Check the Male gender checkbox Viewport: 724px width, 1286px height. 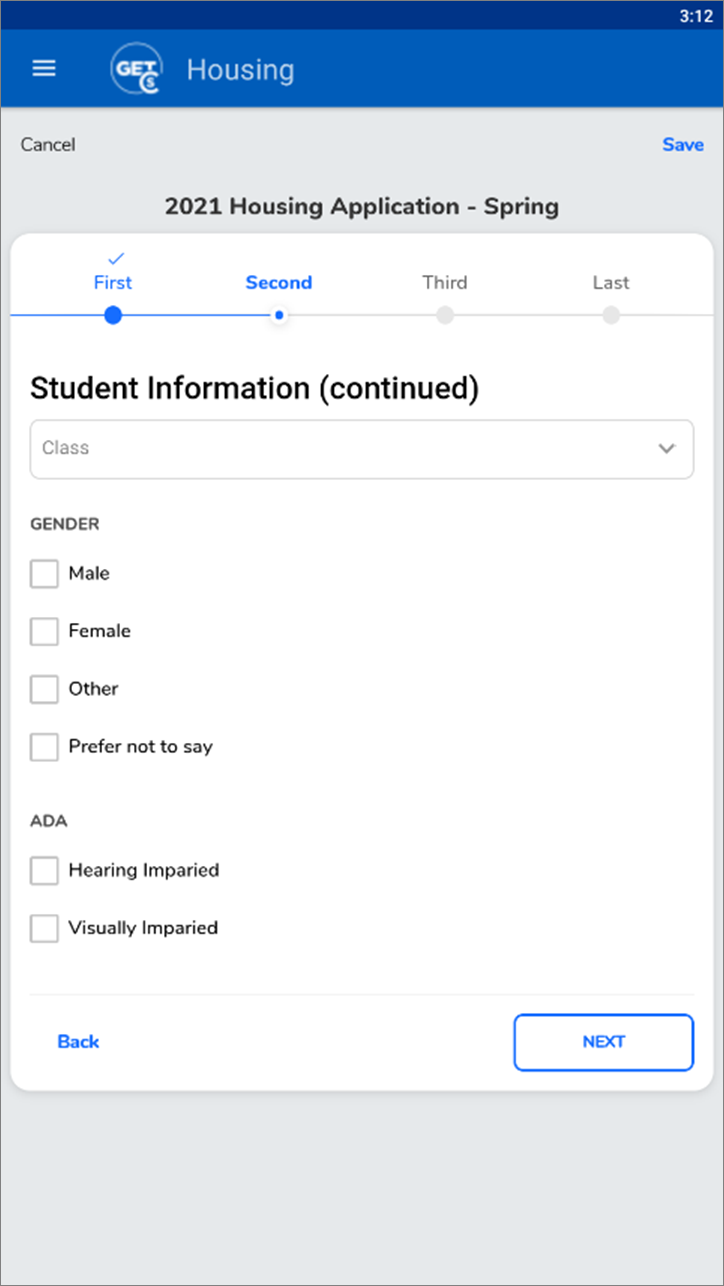coord(44,574)
